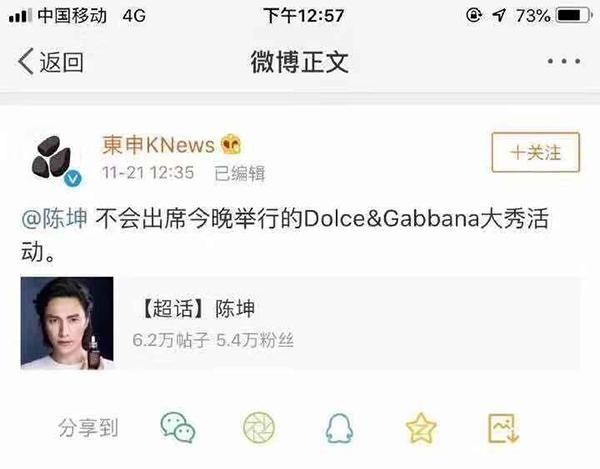Tap the 東申KNews username
600x469 pixels.
158,145
